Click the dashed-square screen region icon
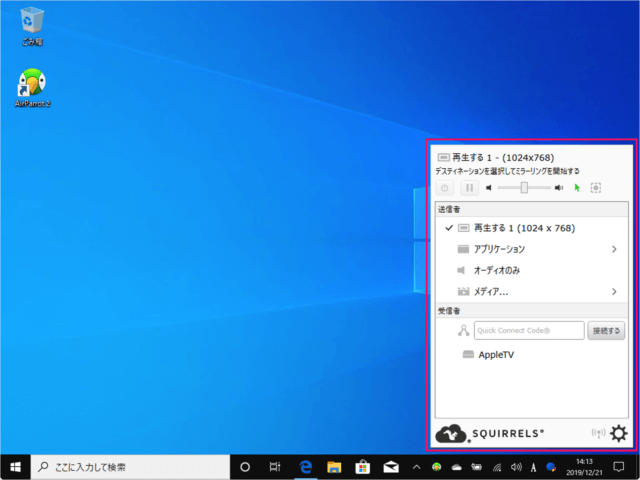Screen dimensions: 640x480 point(596,187)
